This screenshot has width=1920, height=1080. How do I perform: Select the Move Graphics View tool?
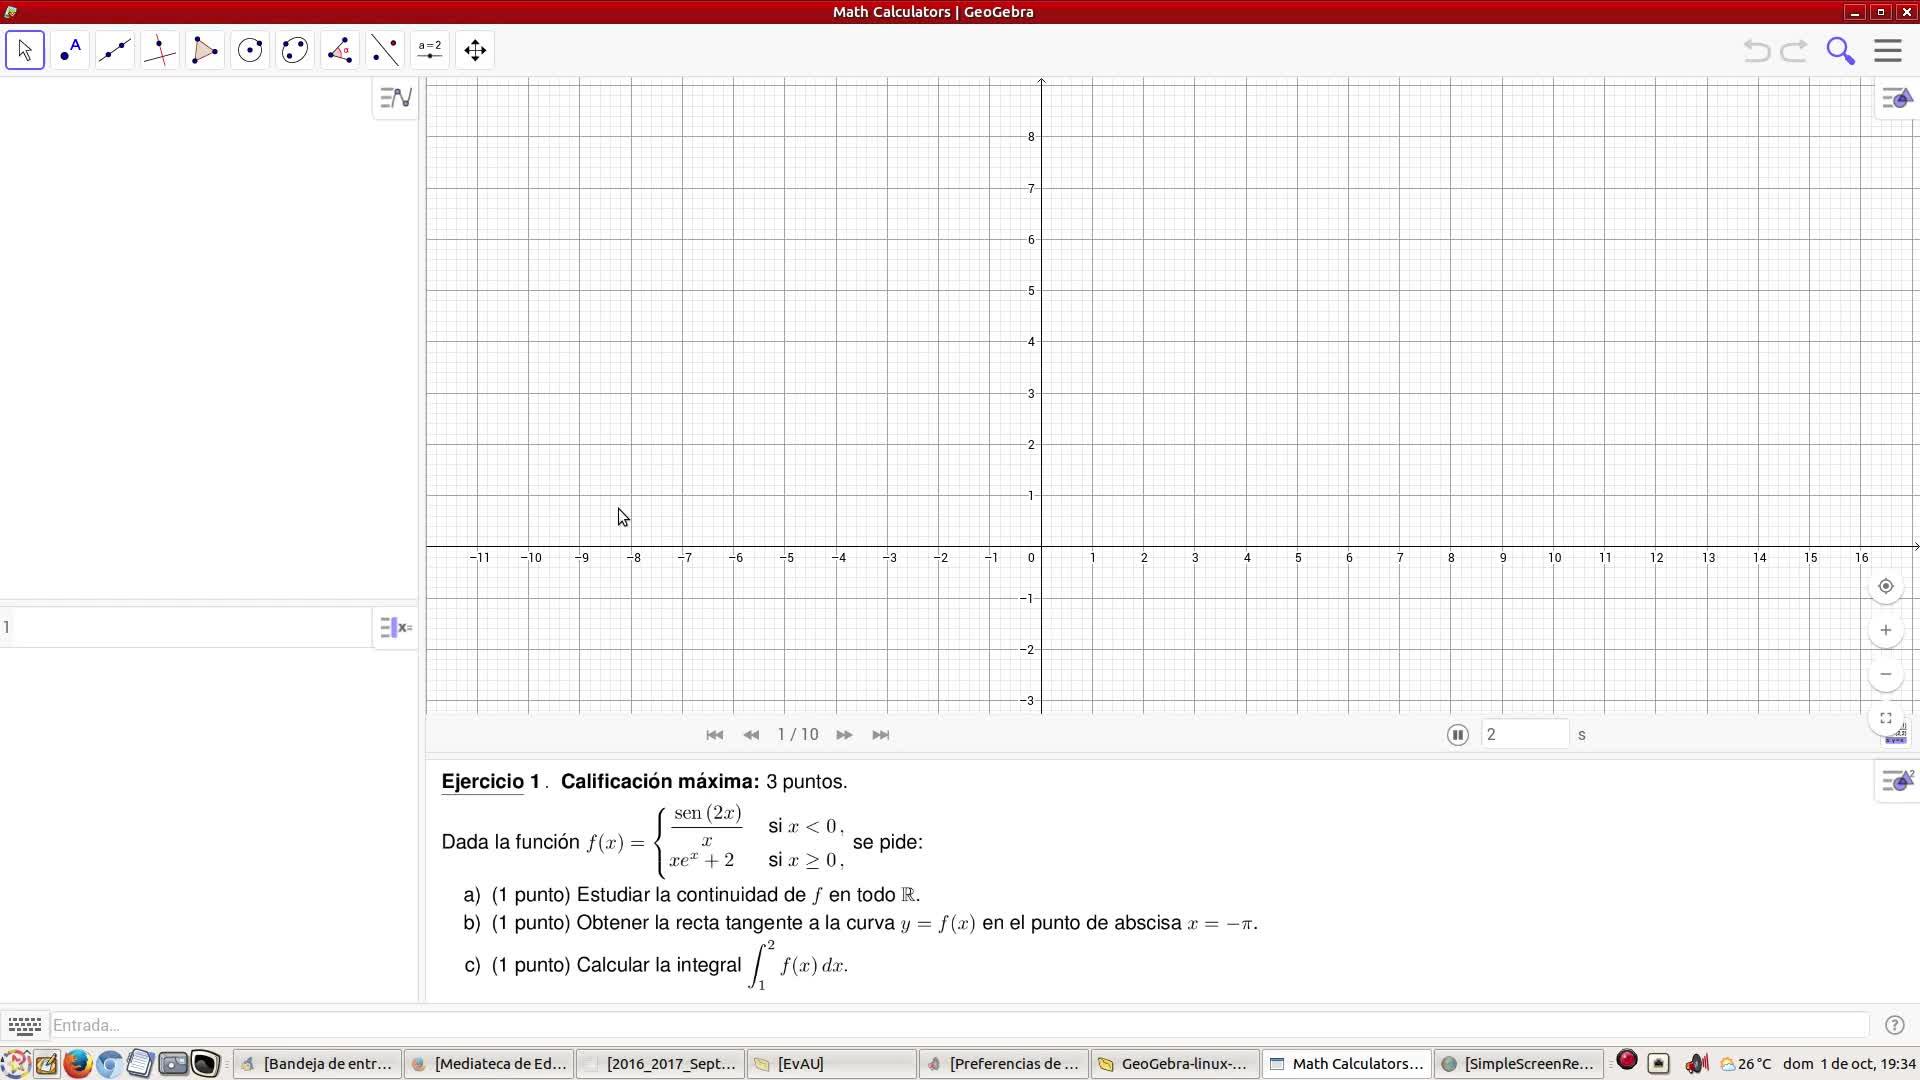[475, 50]
